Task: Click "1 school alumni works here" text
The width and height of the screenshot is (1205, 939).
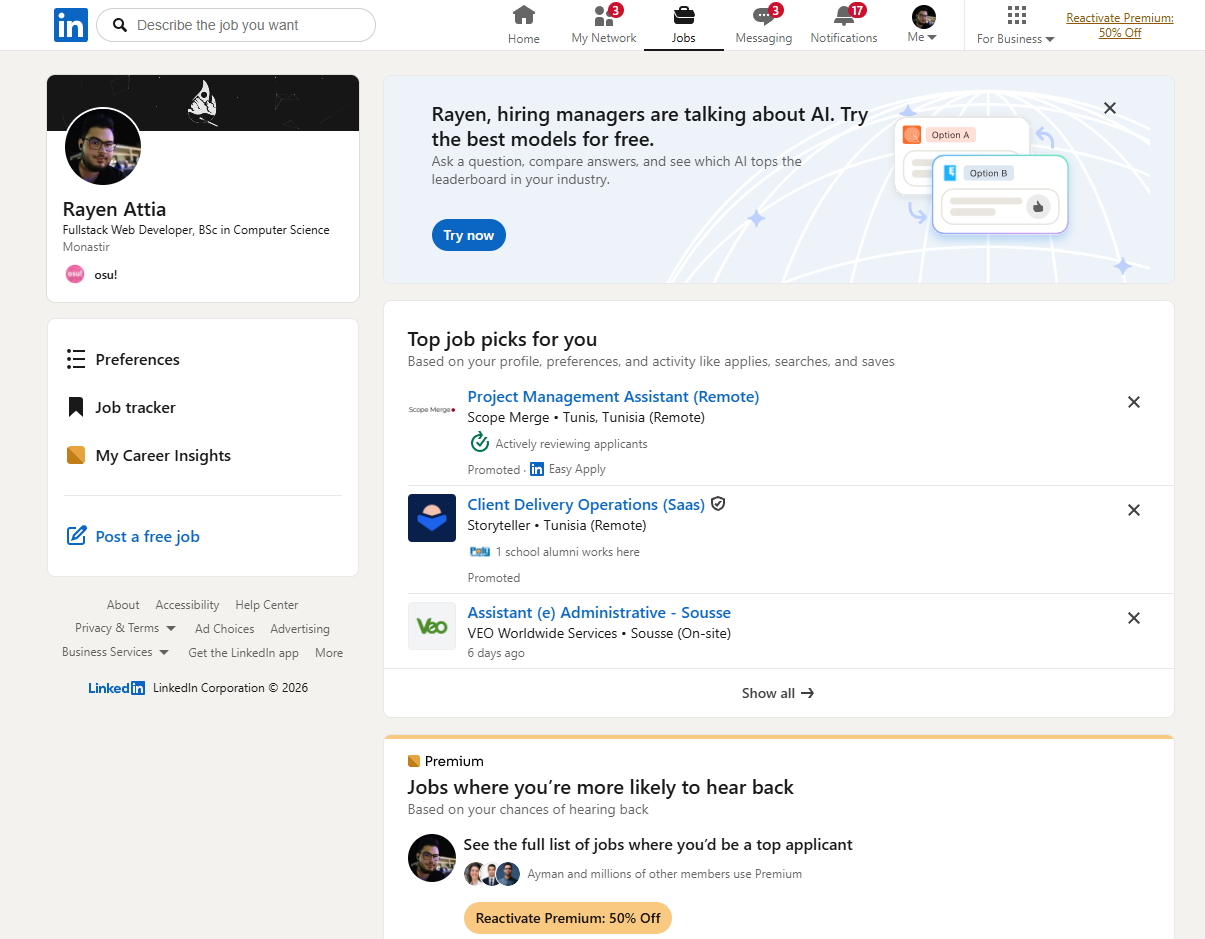Action: 568,552
